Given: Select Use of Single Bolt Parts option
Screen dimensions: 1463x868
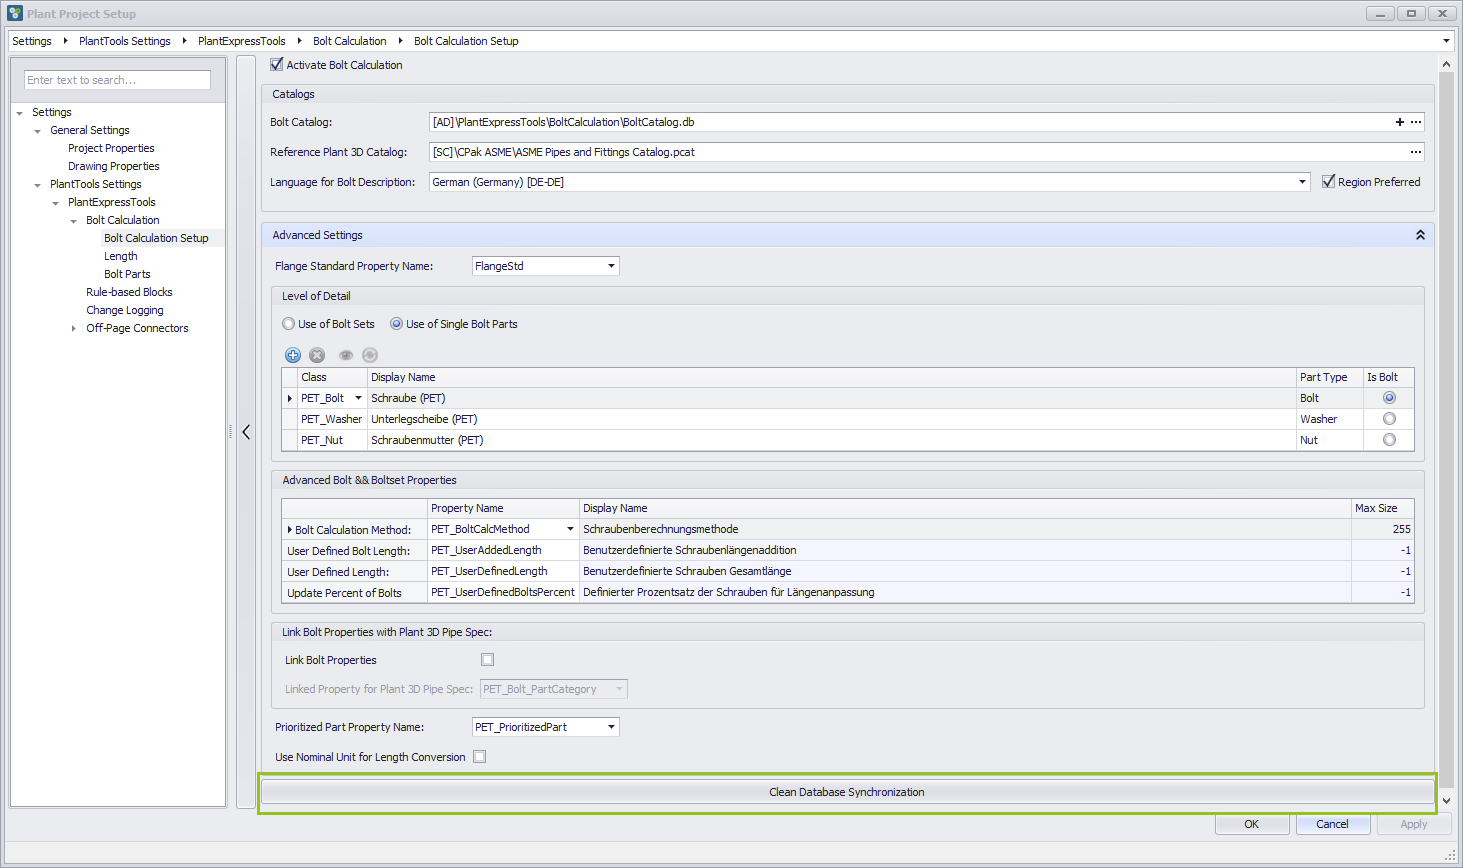Looking at the screenshot, I should tap(397, 324).
